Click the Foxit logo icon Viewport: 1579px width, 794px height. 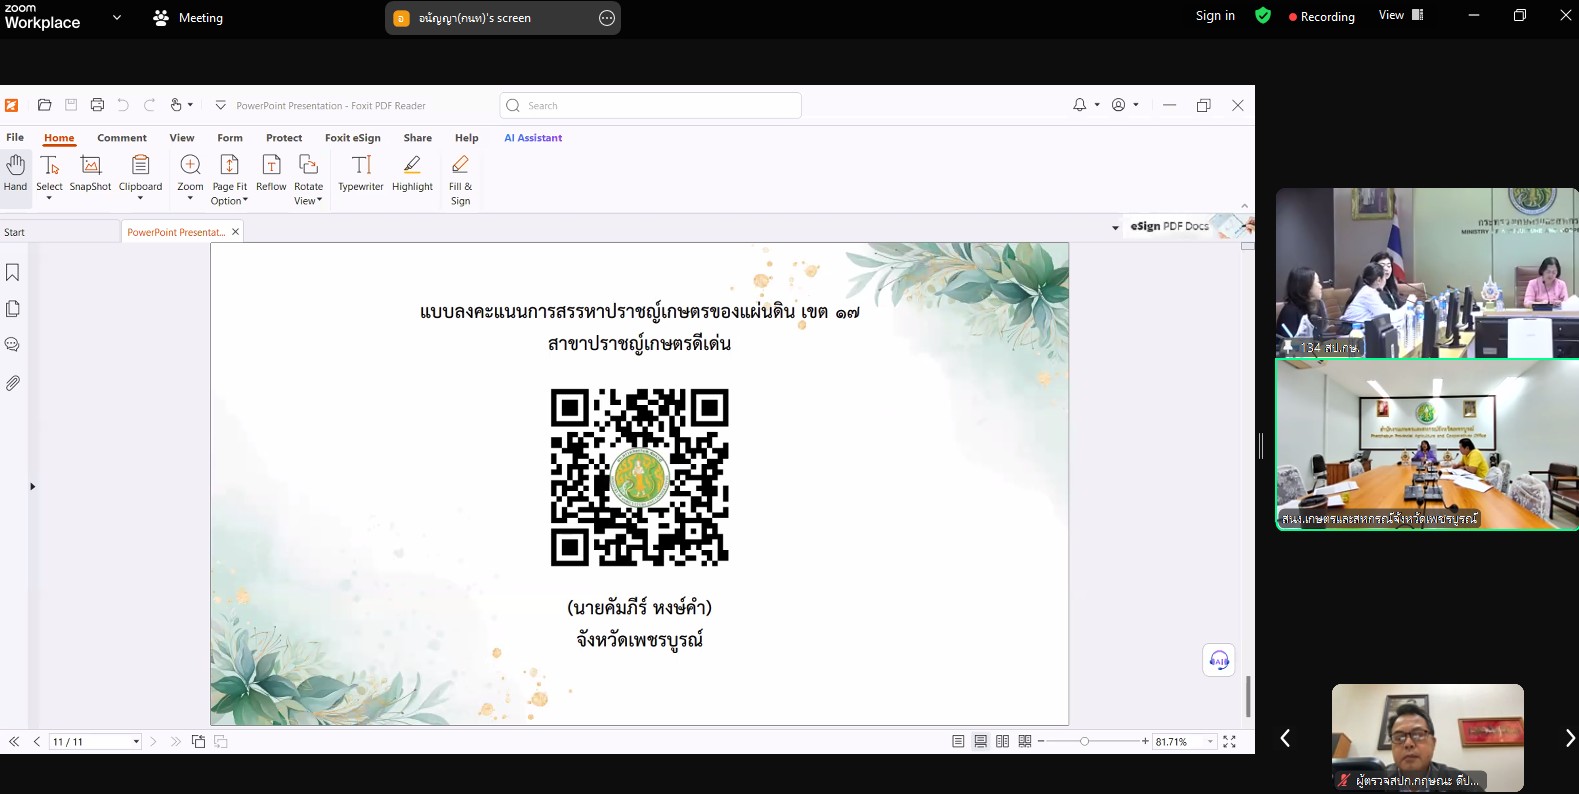12,105
